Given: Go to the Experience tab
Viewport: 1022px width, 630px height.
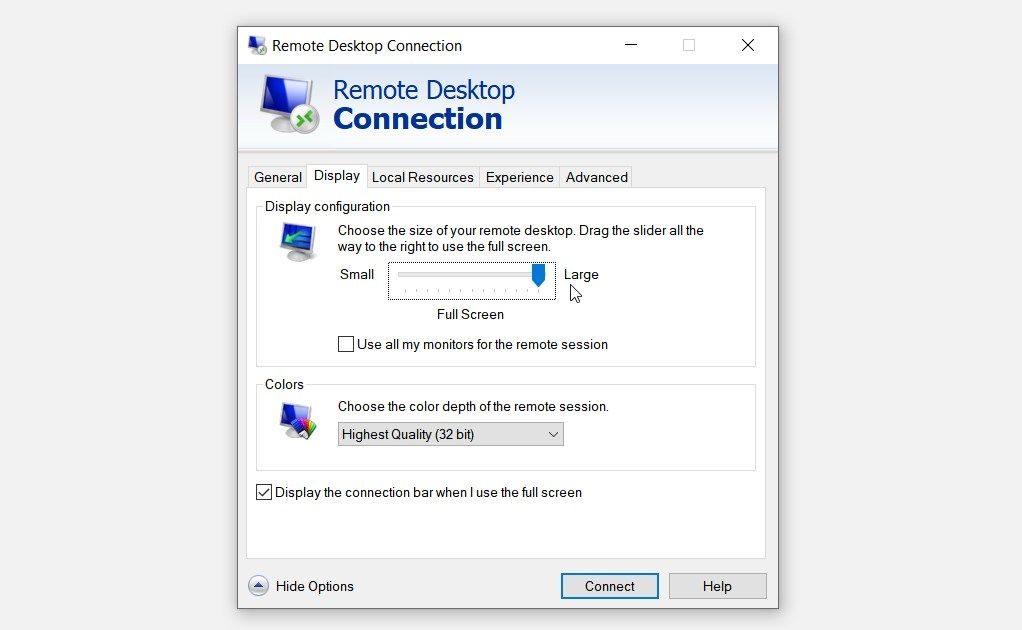Looking at the screenshot, I should [519, 177].
